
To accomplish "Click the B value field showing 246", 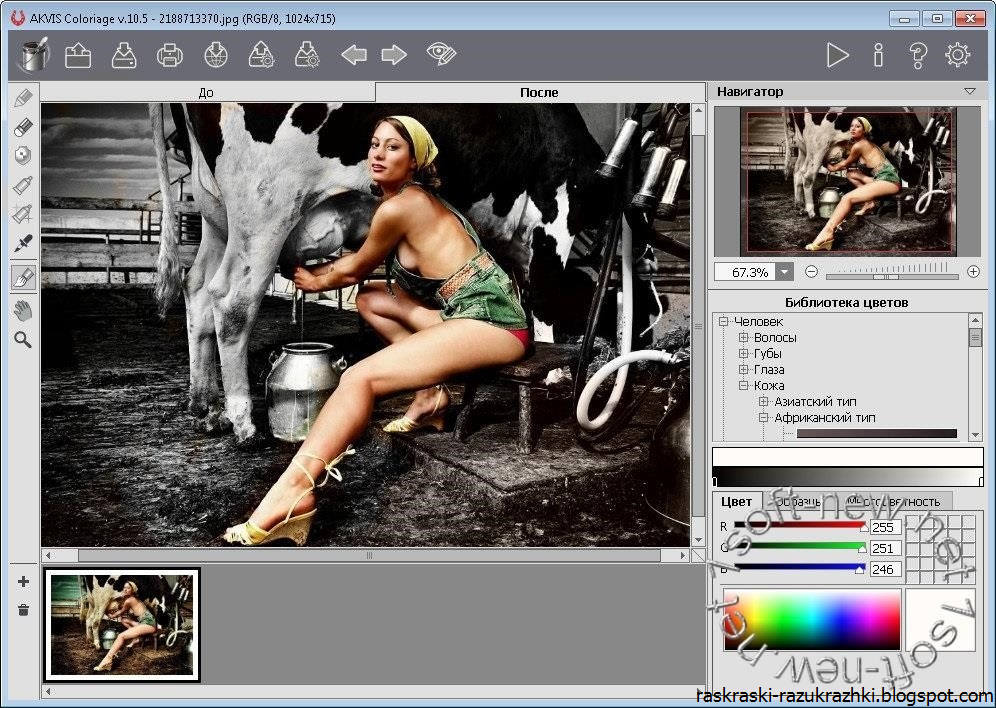I will click(885, 569).
